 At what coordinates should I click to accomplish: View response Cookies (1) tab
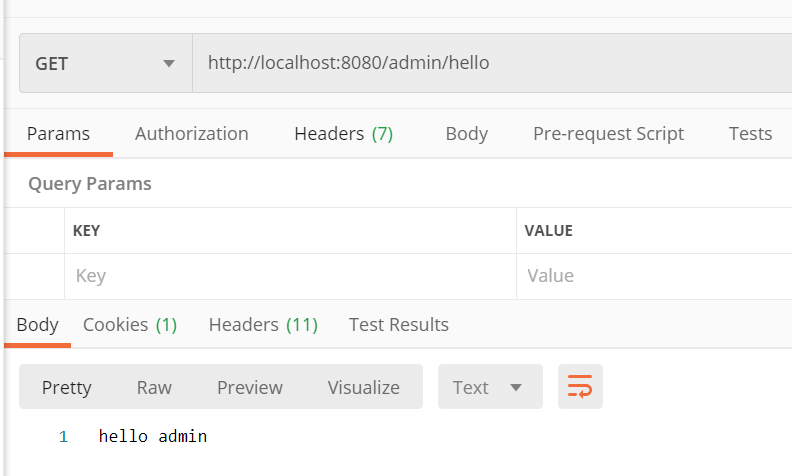(130, 325)
